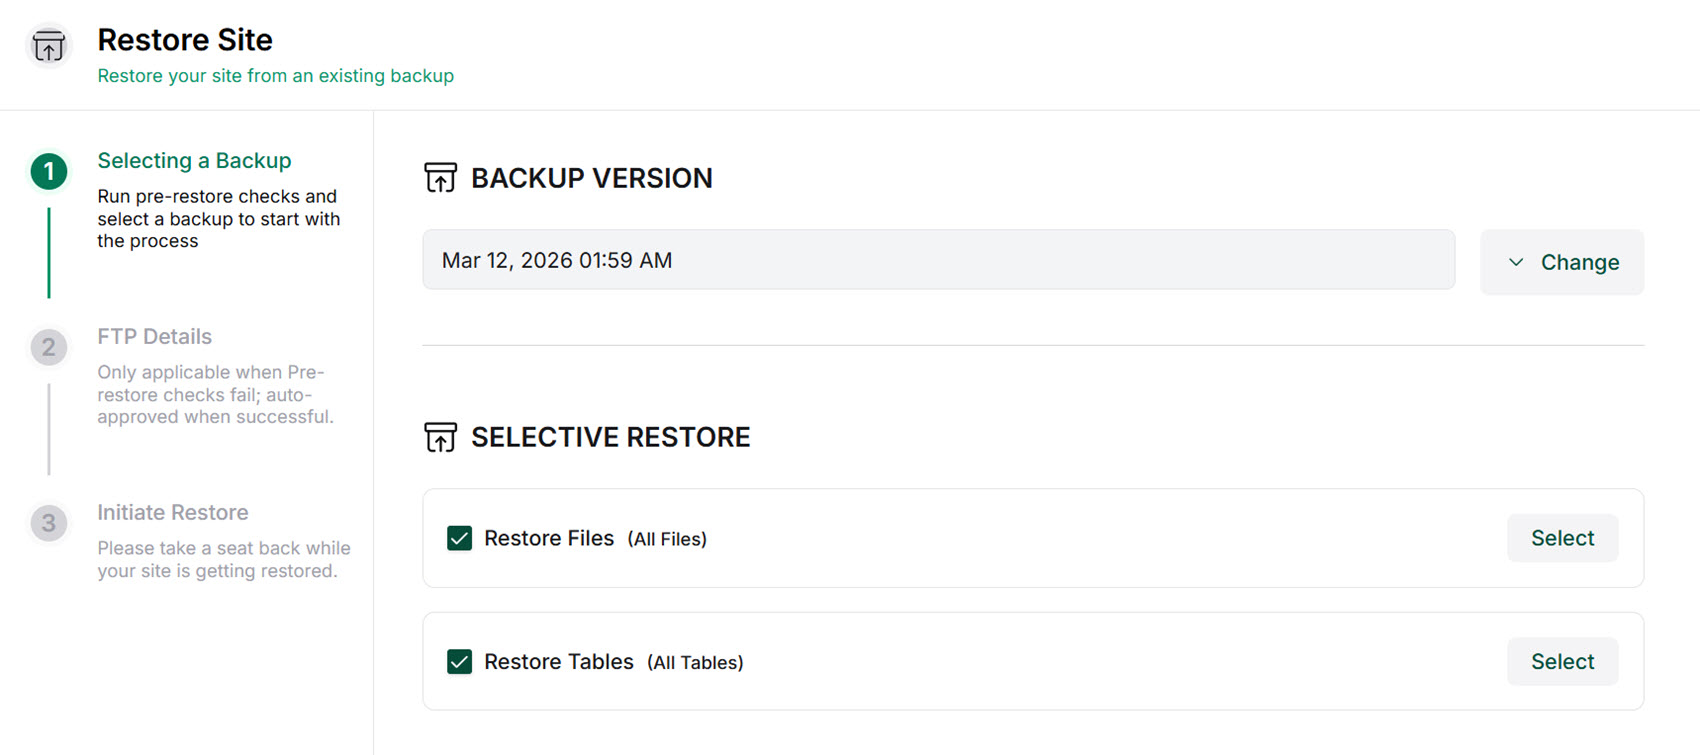Viewport: 1700px width, 755px height.
Task: Click the checkmark icon beside Restore Tables
Action: [459, 661]
